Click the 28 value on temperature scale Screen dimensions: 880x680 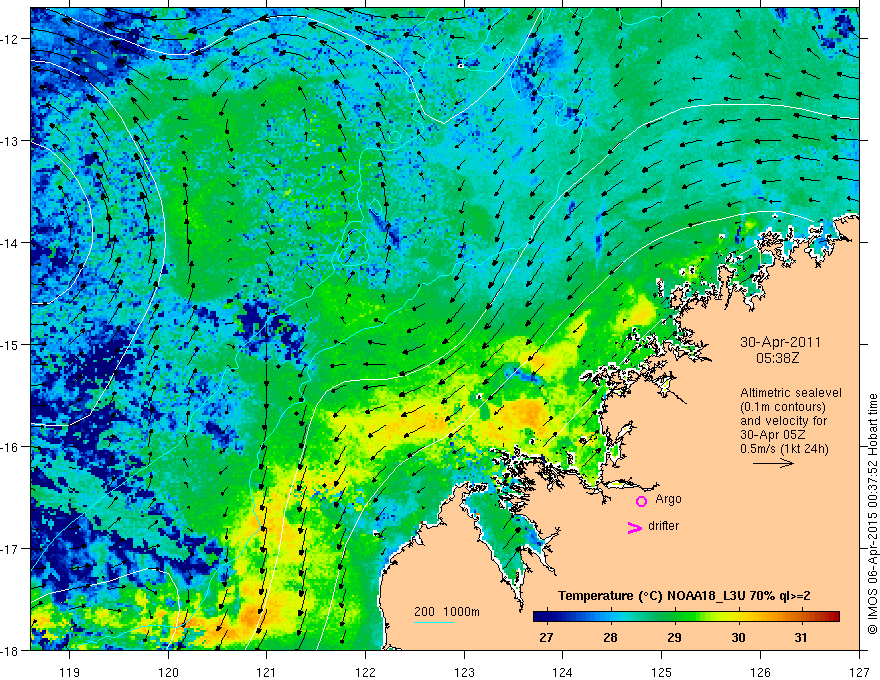610,637
